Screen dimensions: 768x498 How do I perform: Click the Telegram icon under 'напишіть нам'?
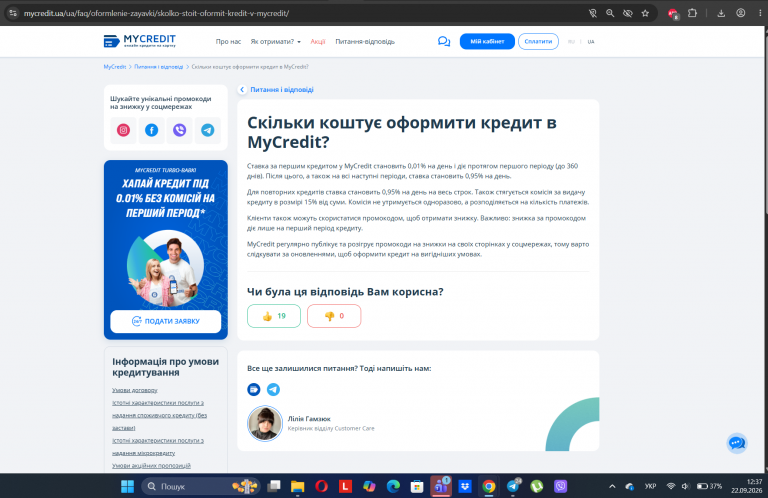click(x=273, y=389)
